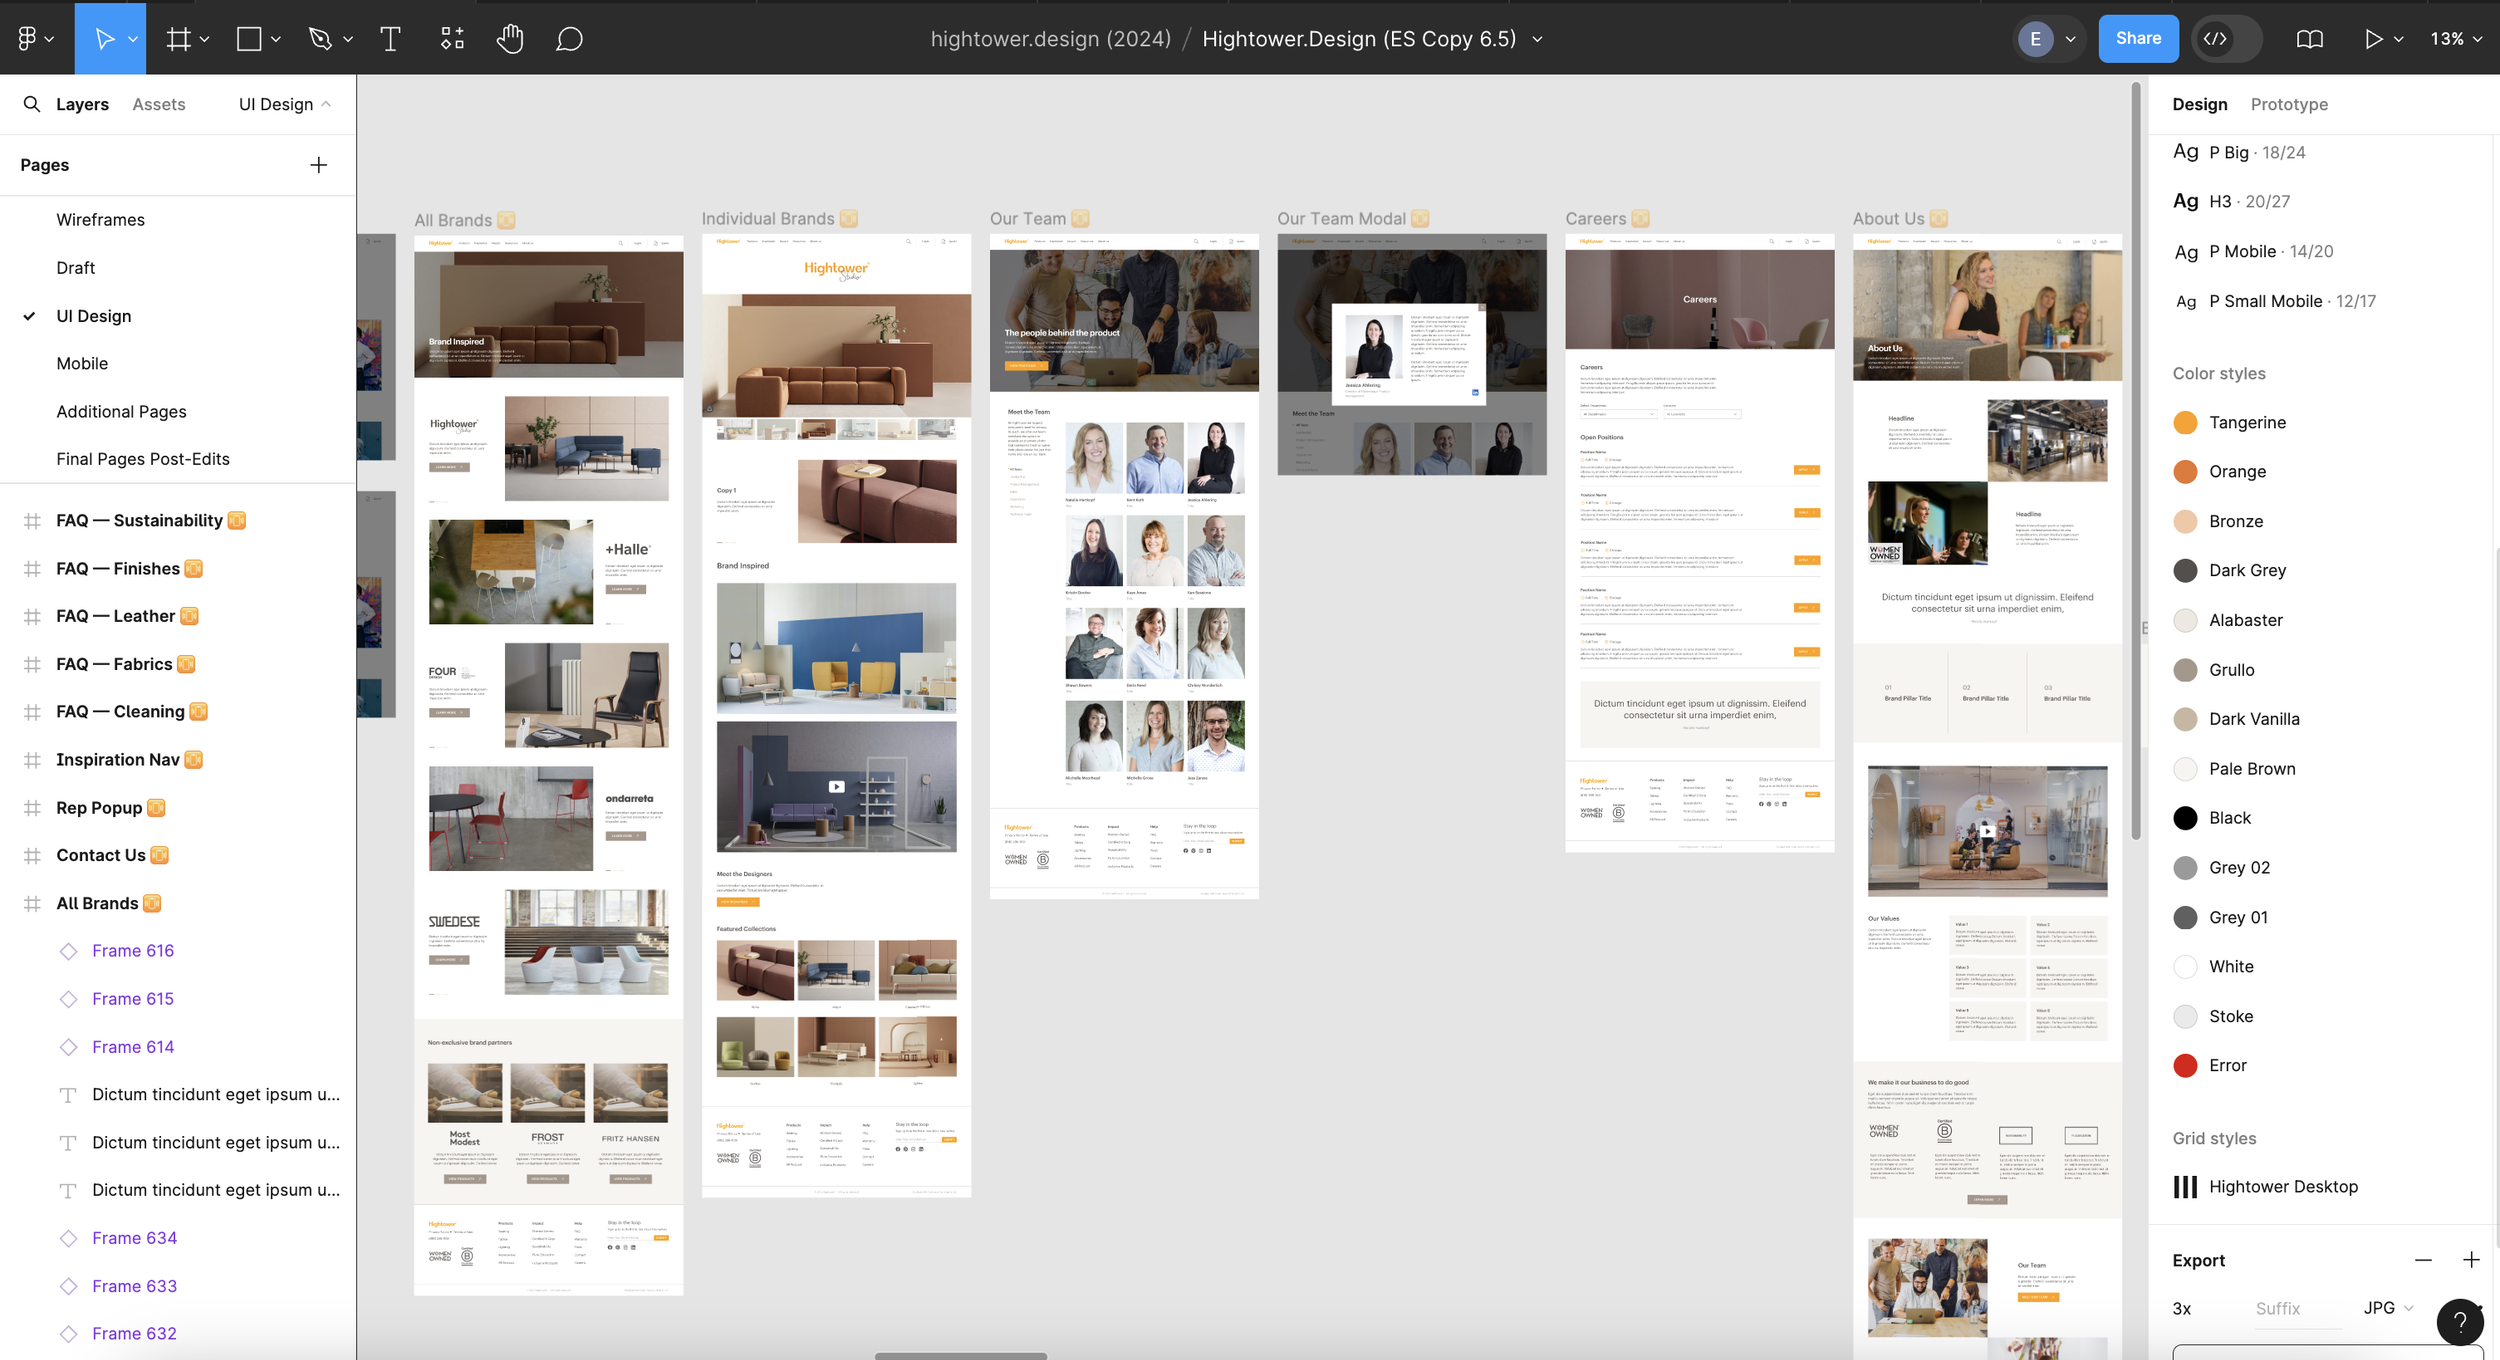Open the Resources panel icon
Image resolution: width=2500 pixels, height=1360 pixels.
tap(451, 38)
